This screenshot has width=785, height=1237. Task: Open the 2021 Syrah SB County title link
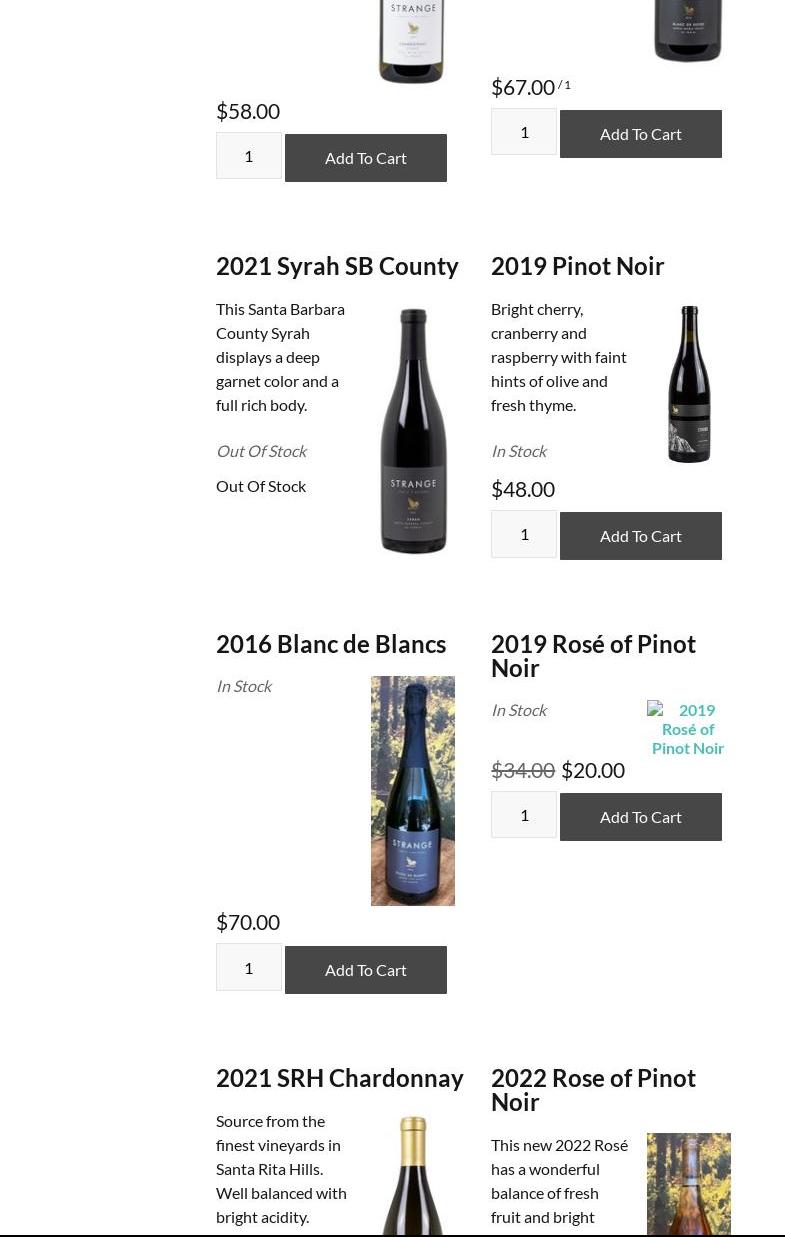pos(337,266)
